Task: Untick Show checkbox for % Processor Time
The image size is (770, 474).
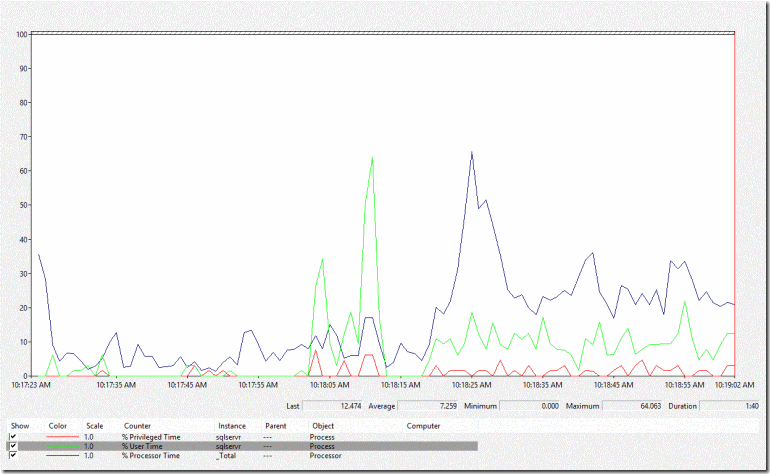Action: [13, 455]
